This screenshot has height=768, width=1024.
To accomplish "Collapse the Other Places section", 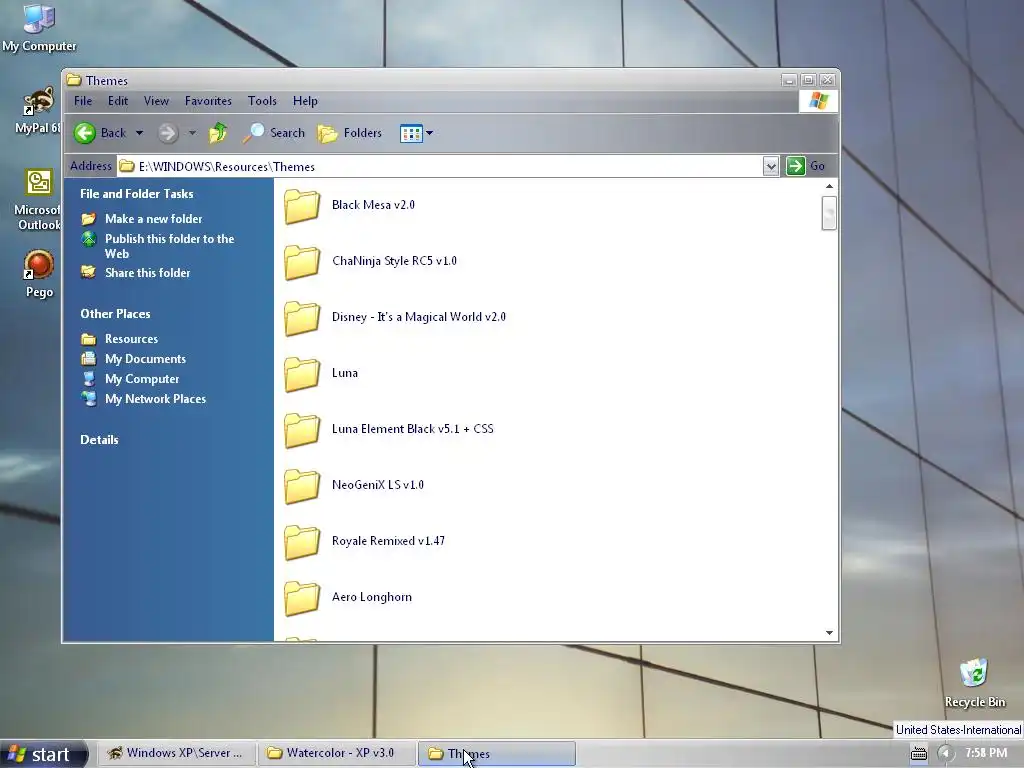I will click(115, 314).
